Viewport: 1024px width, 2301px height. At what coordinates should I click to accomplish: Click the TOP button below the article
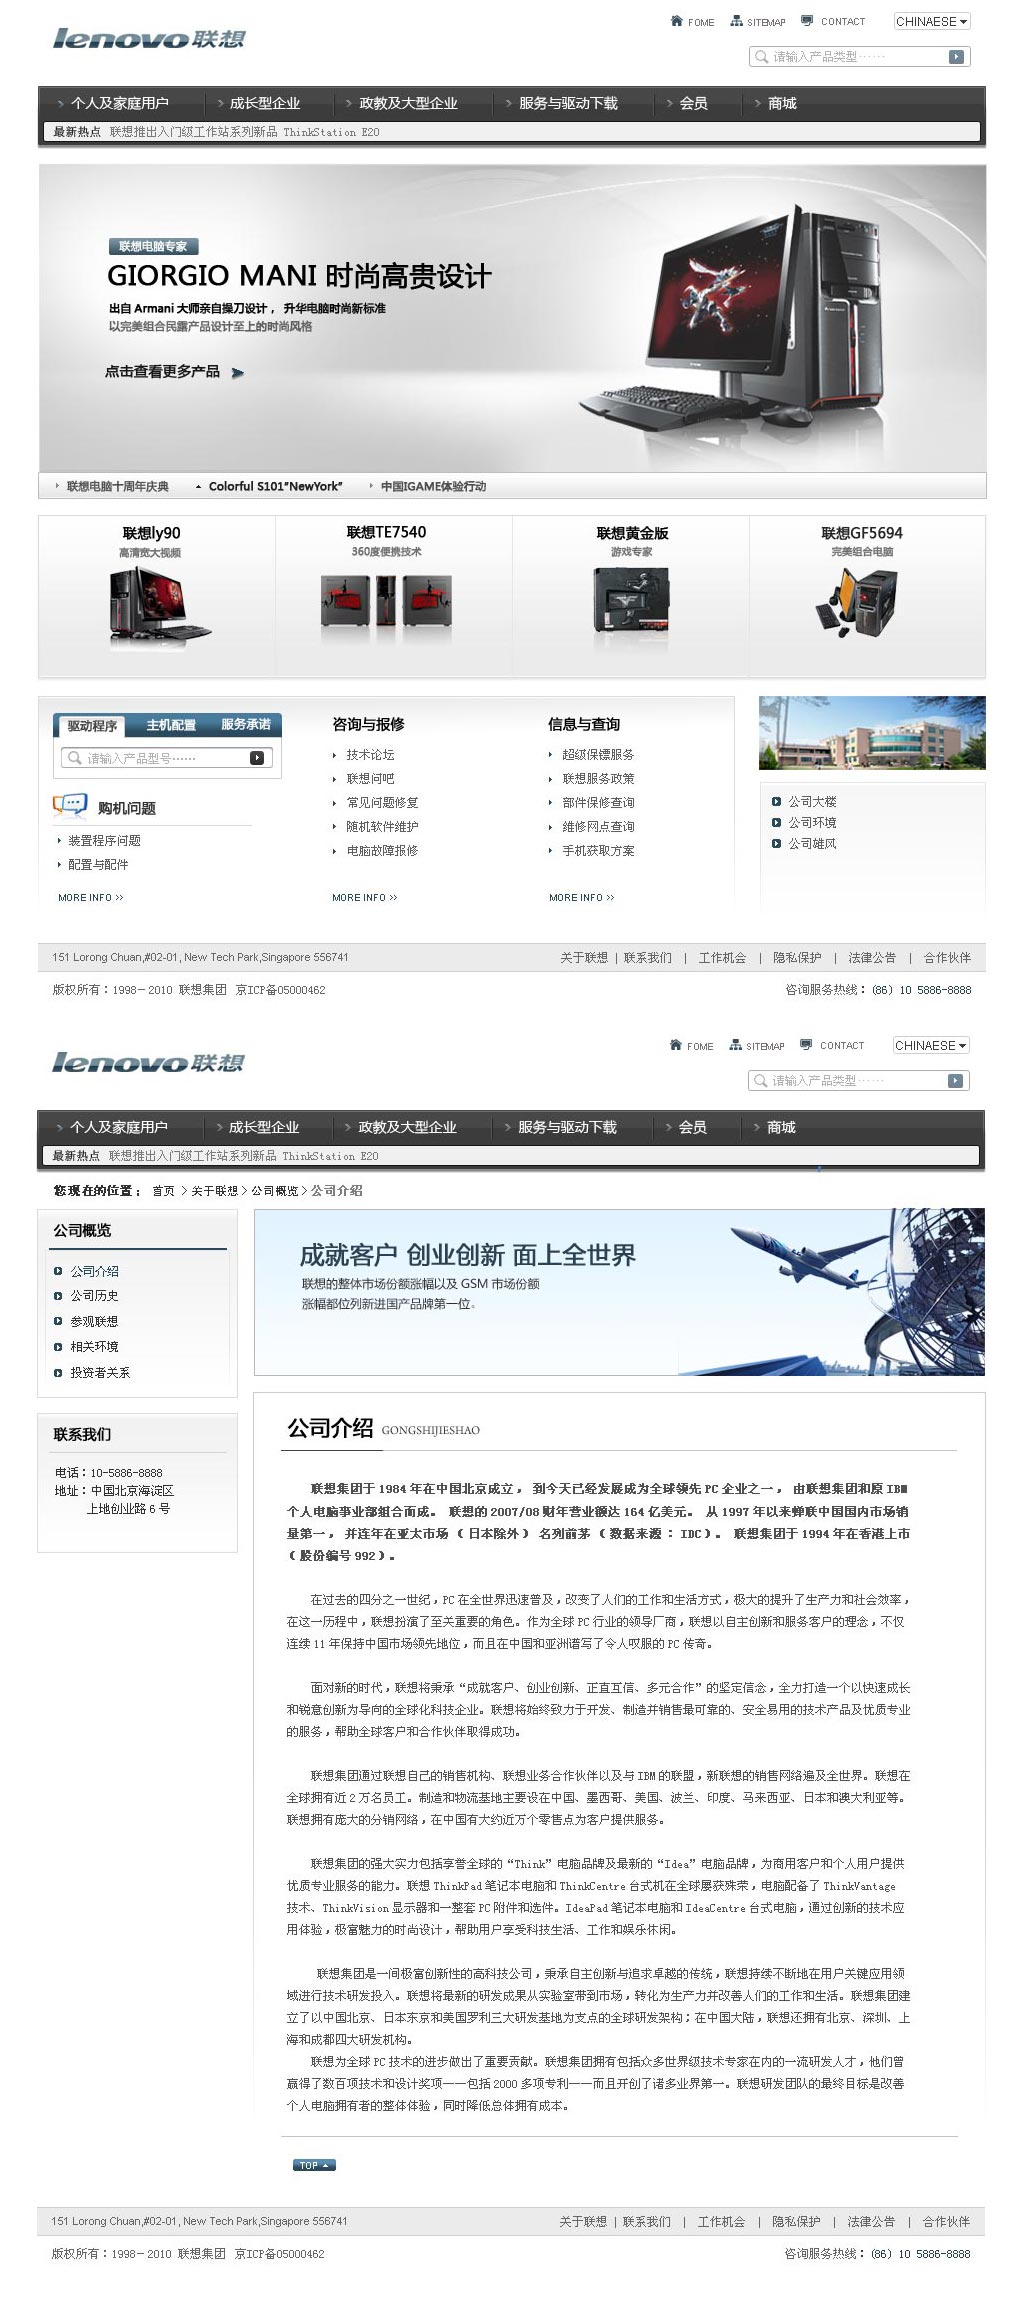click(314, 2165)
